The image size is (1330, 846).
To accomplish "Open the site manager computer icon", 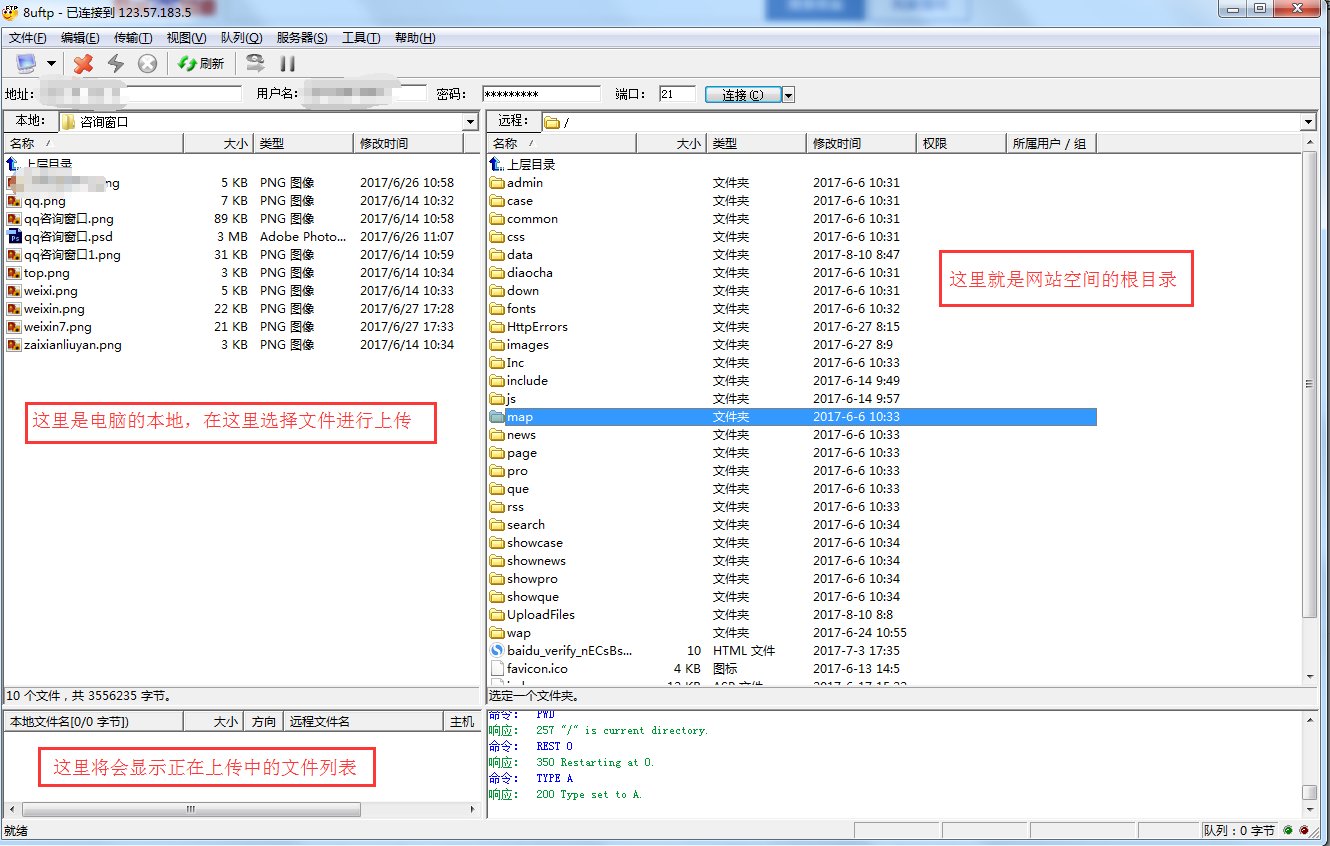I will 26,64.
